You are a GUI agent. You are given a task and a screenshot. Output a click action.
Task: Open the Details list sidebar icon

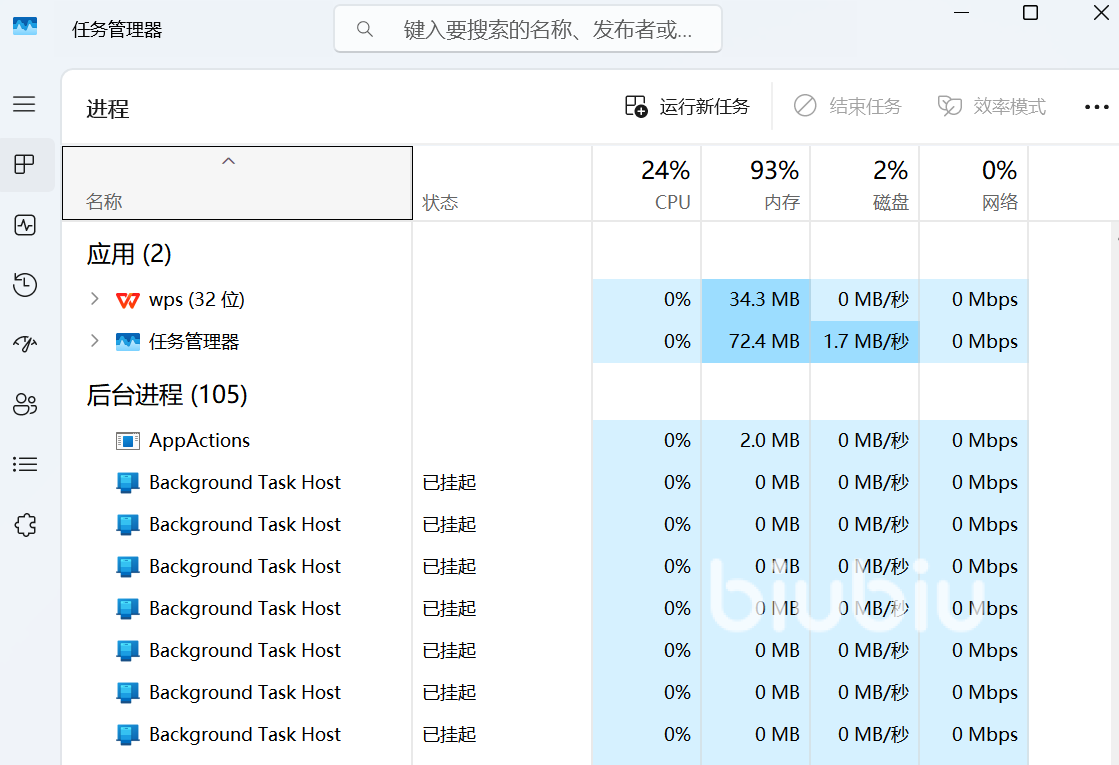click(x=25, y=464)
